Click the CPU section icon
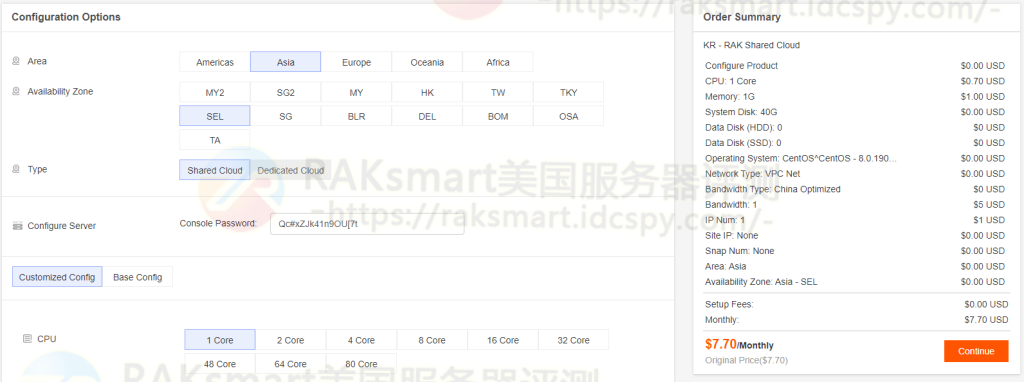The image size is (1024, 382). click(27, 339)
